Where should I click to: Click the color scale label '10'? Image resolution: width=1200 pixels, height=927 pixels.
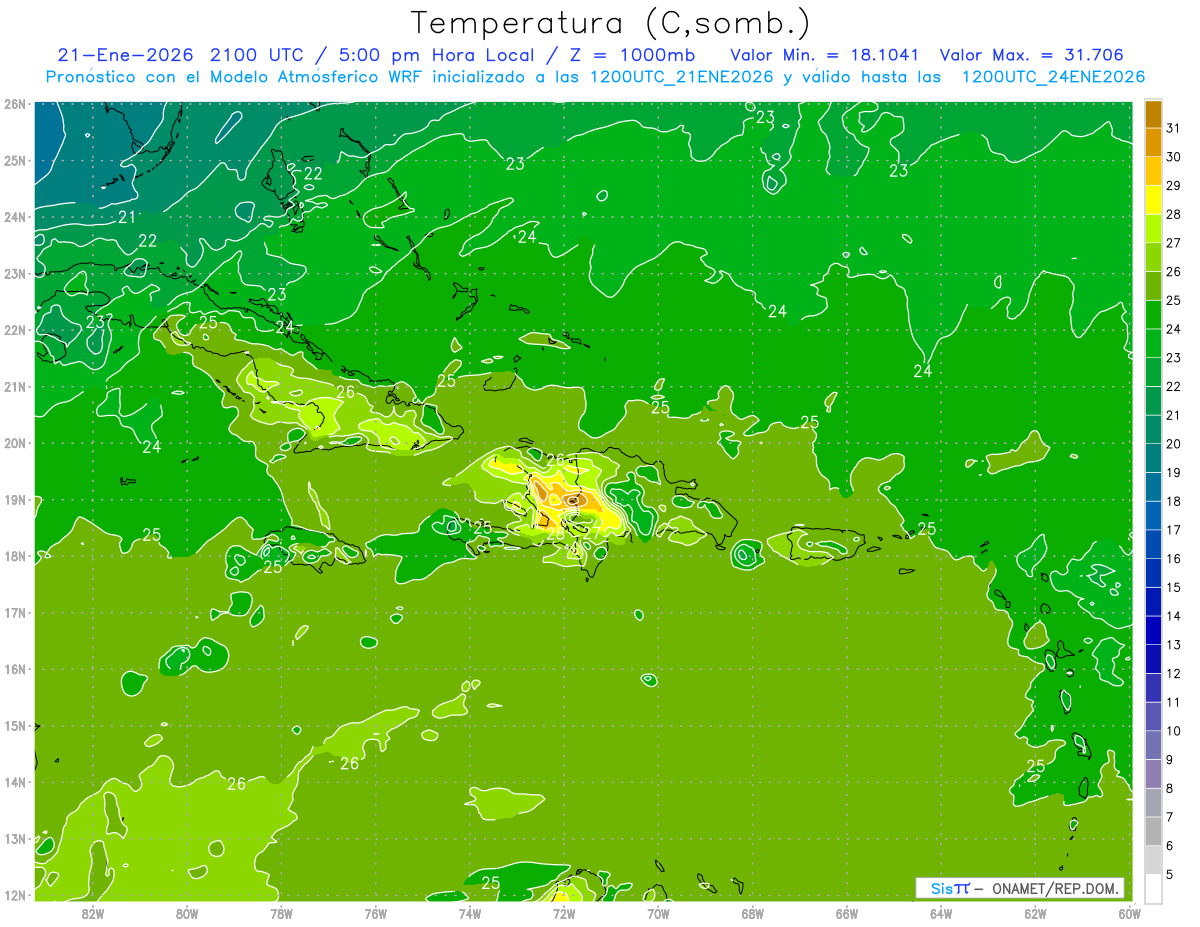pyautogui.click(x=1174, y=731)
